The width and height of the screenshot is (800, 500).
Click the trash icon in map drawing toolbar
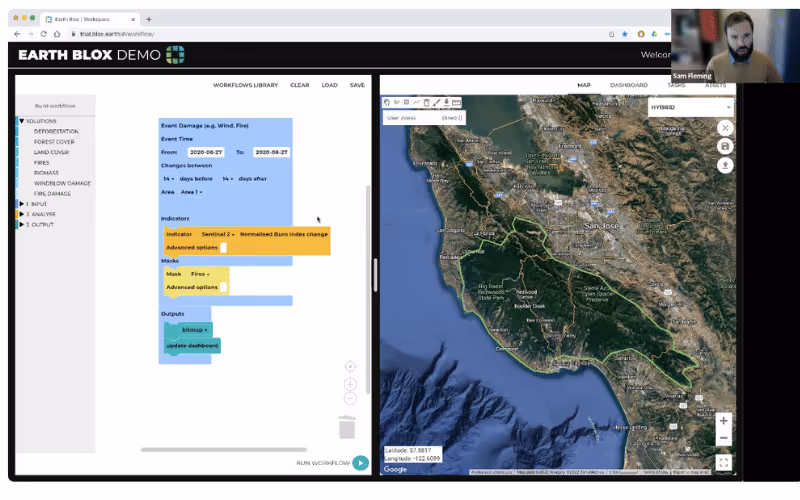pos(427,103)
